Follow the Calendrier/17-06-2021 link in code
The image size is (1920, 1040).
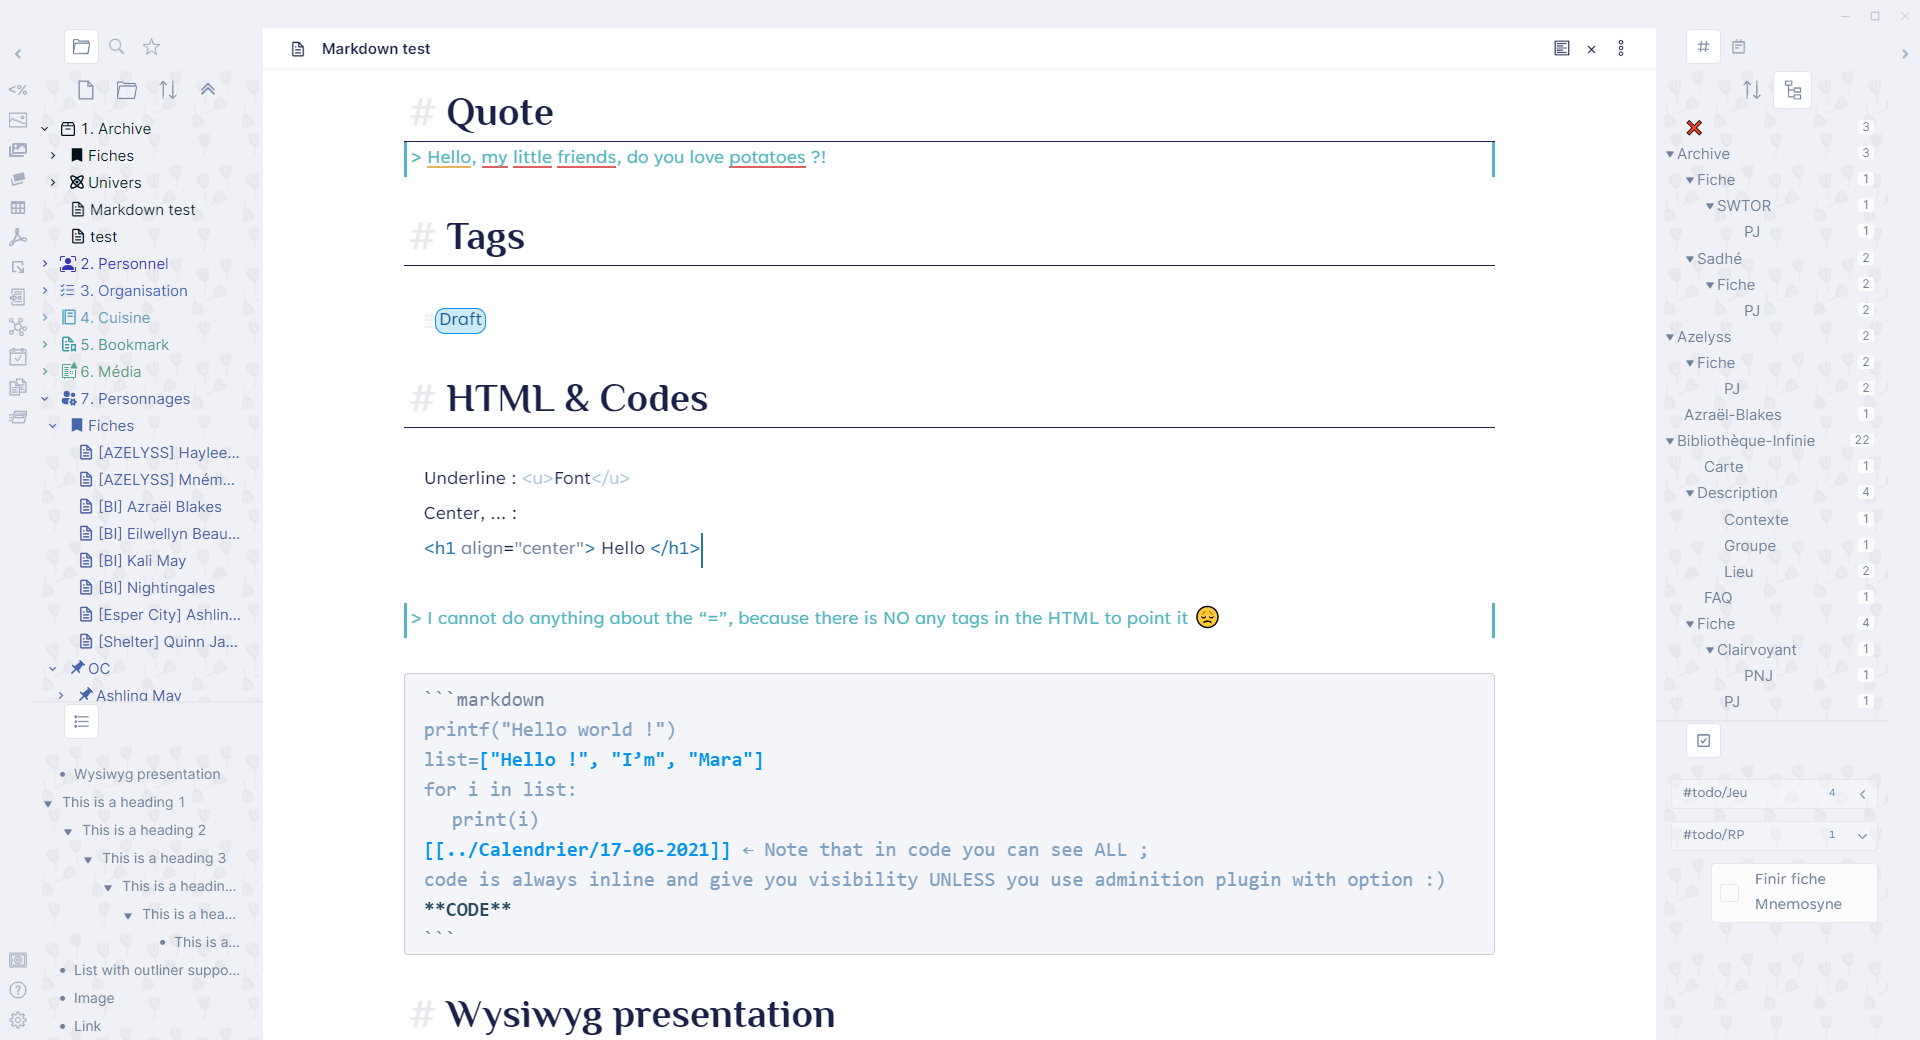pos(577,850)
